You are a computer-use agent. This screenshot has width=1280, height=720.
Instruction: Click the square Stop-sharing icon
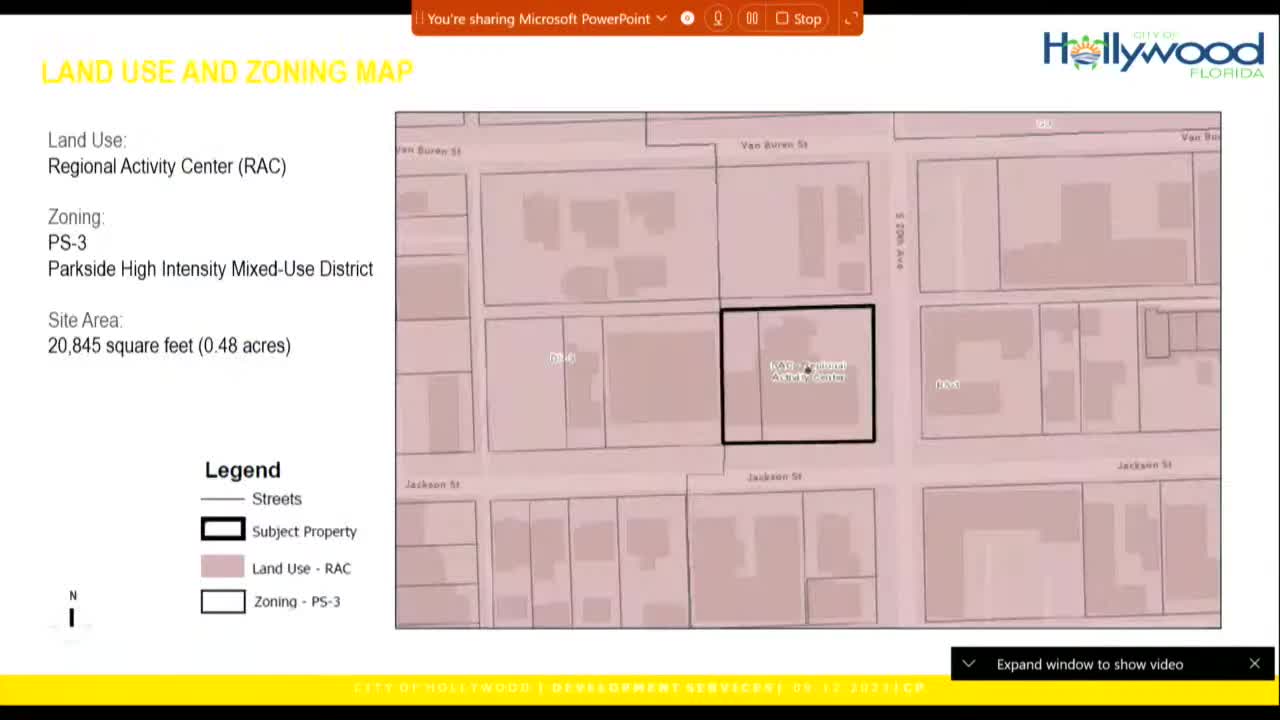pos(781,18)
